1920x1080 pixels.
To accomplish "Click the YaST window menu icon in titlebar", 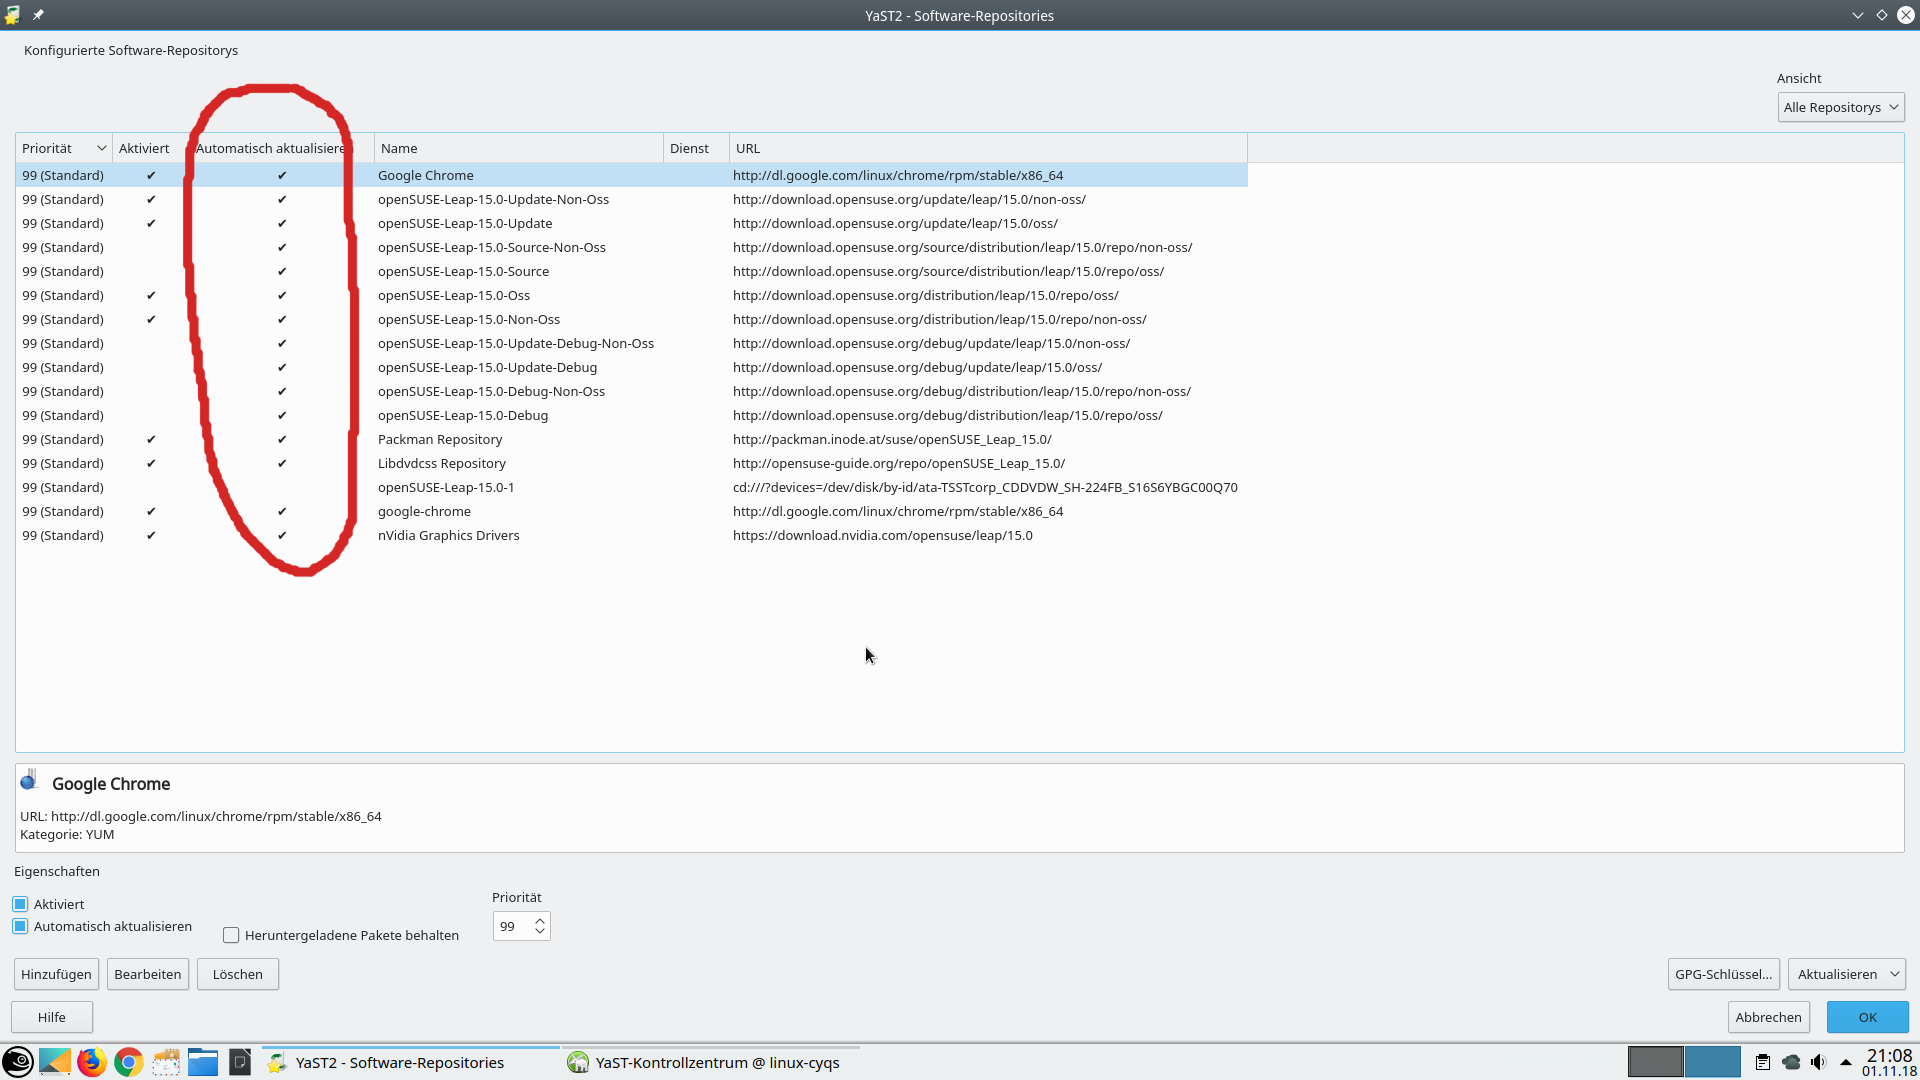I will (x=12, y=15).
